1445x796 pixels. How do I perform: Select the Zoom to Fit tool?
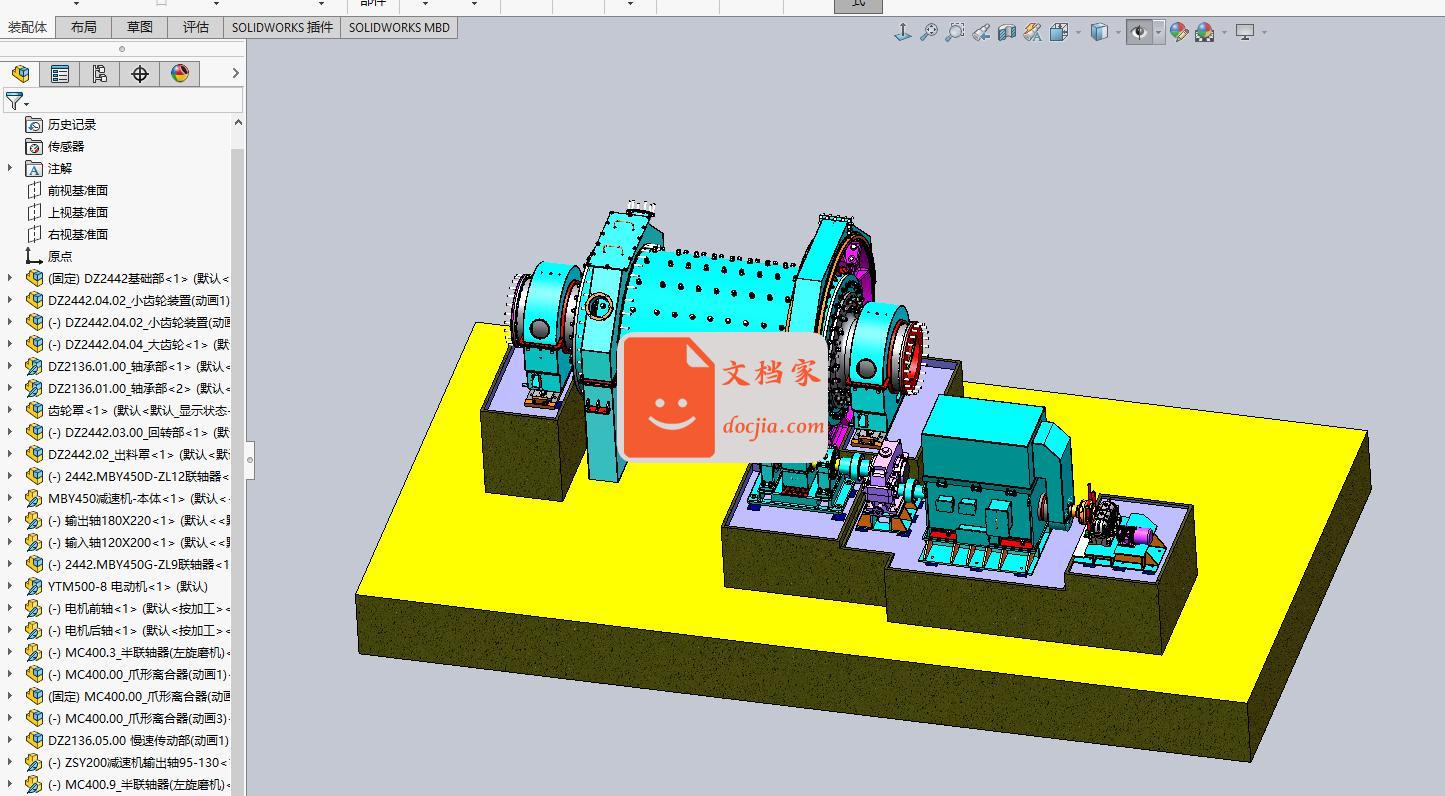pos(928,32)
